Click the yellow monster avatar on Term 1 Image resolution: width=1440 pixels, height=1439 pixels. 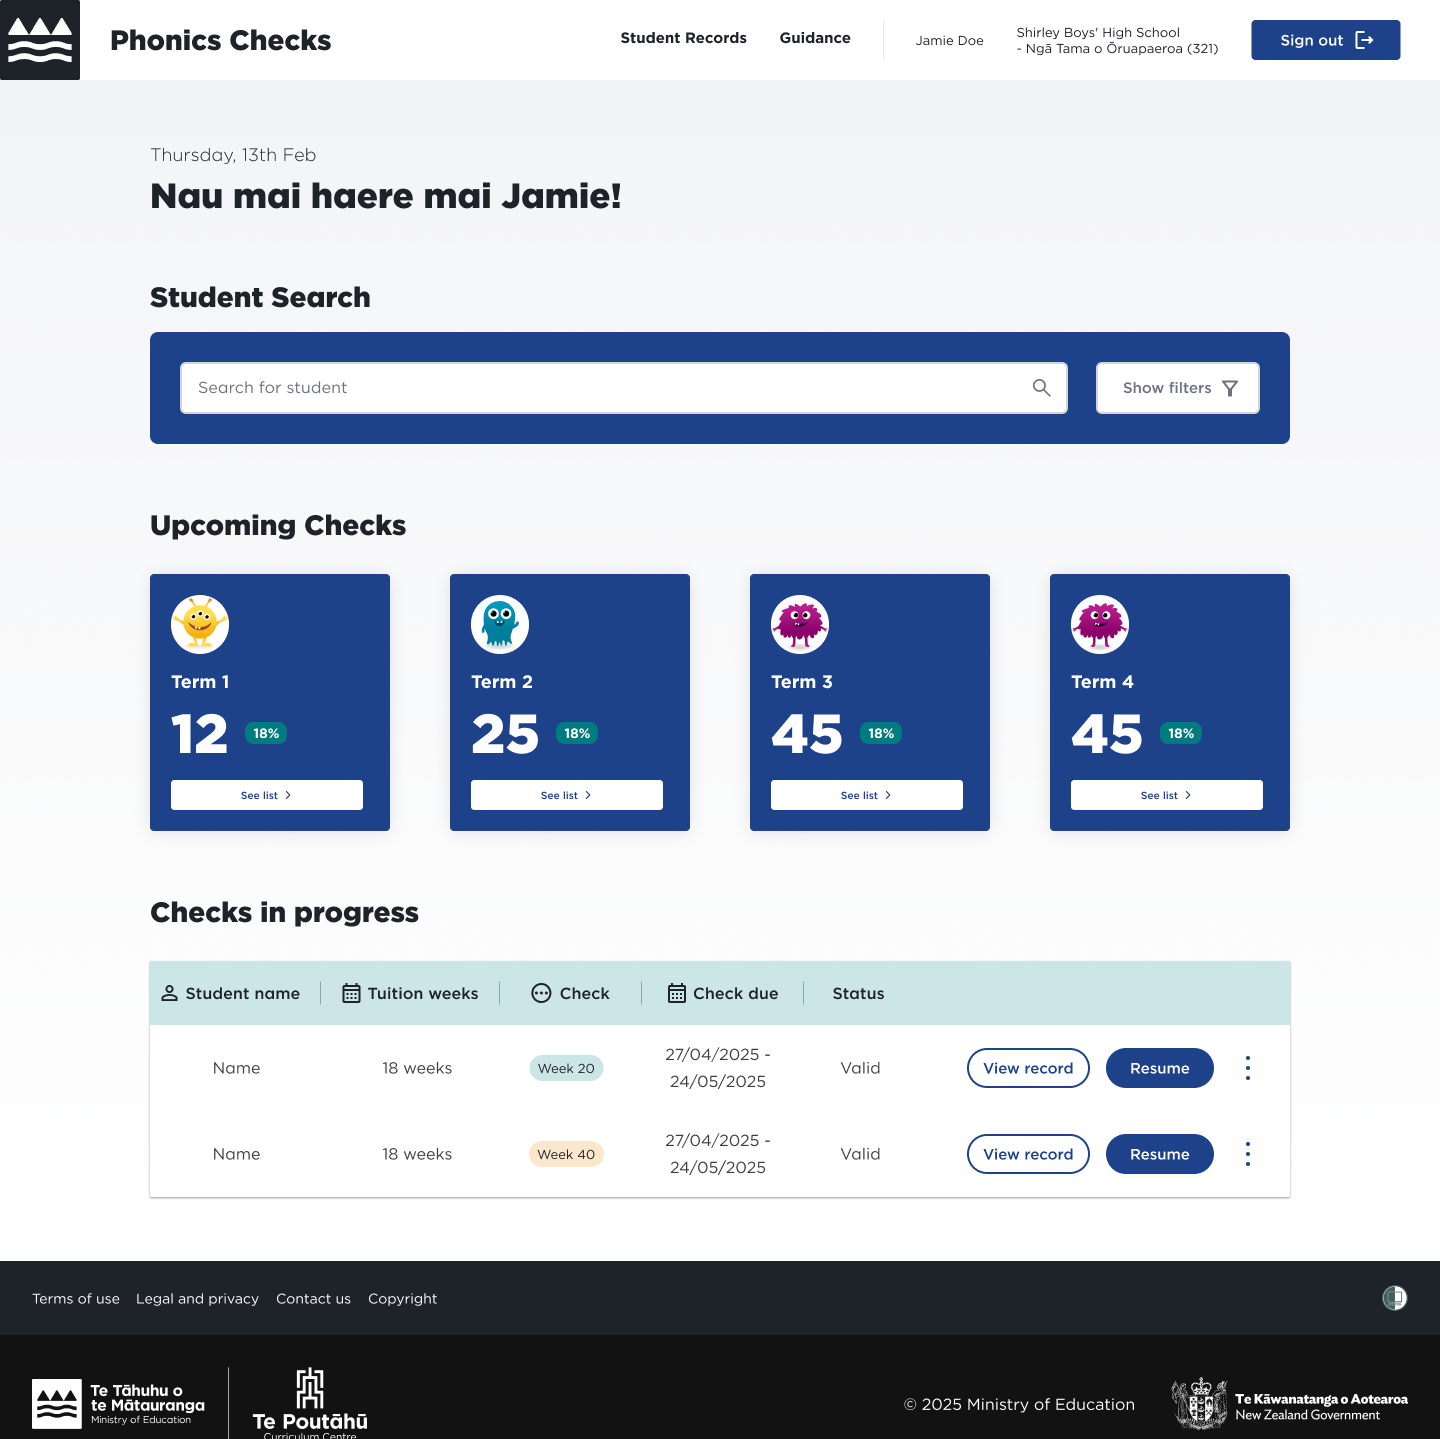(x=200, y=624)
